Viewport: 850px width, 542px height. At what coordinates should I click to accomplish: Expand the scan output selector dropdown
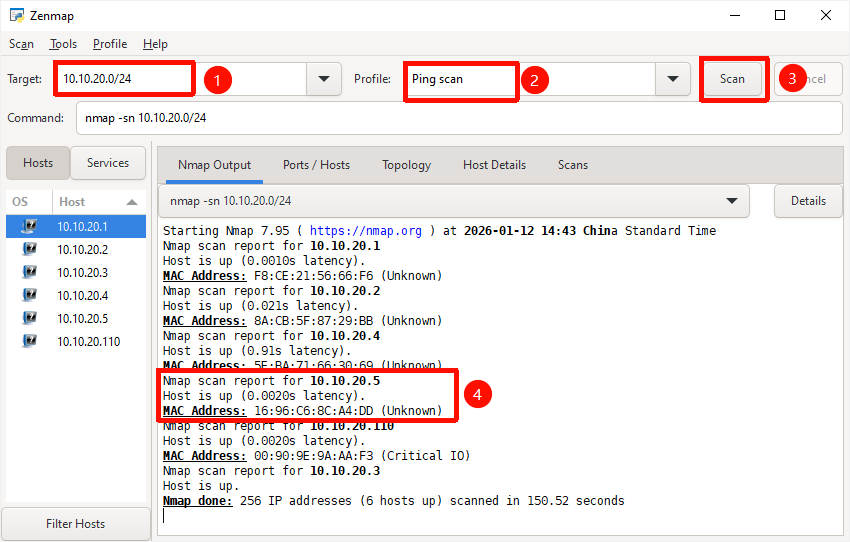[733, 201]
